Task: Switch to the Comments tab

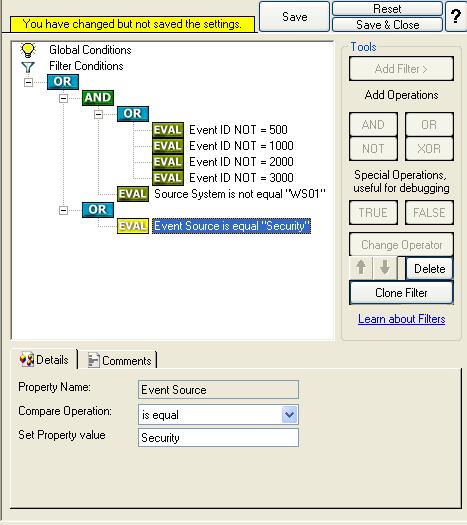Action: tap(120, 361)
